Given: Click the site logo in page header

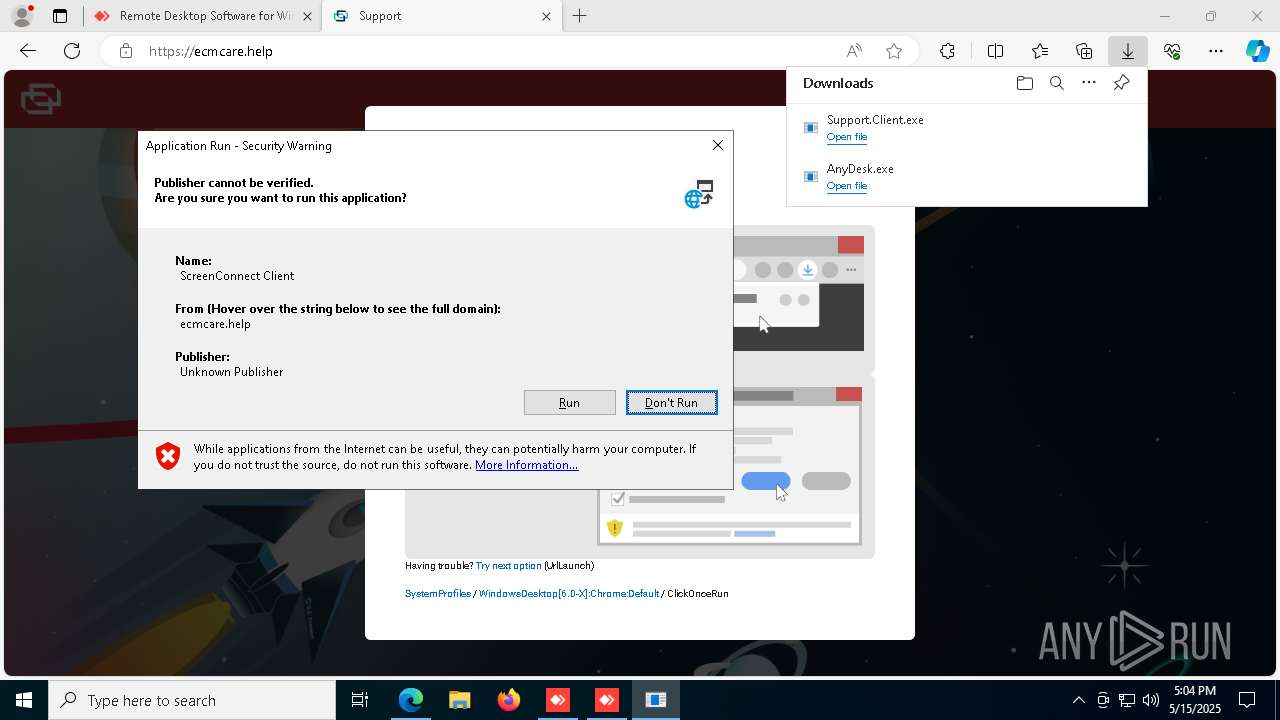Looking at the screenshot, I should click(x=41, y=99).
